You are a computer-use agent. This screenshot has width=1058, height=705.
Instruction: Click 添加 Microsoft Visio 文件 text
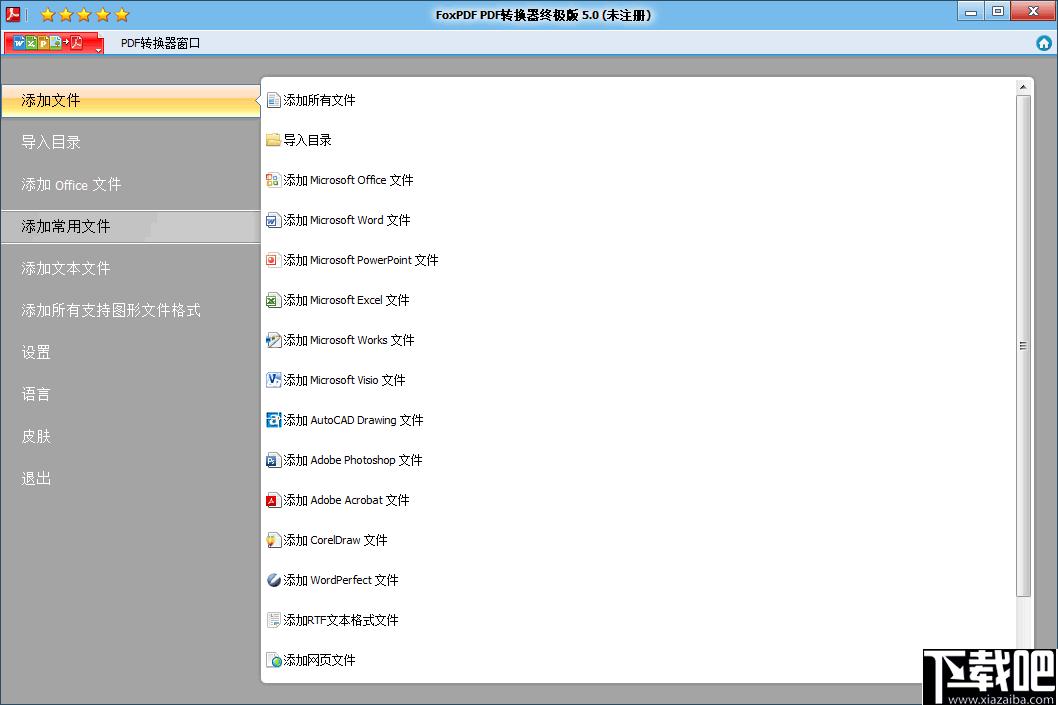344,380
